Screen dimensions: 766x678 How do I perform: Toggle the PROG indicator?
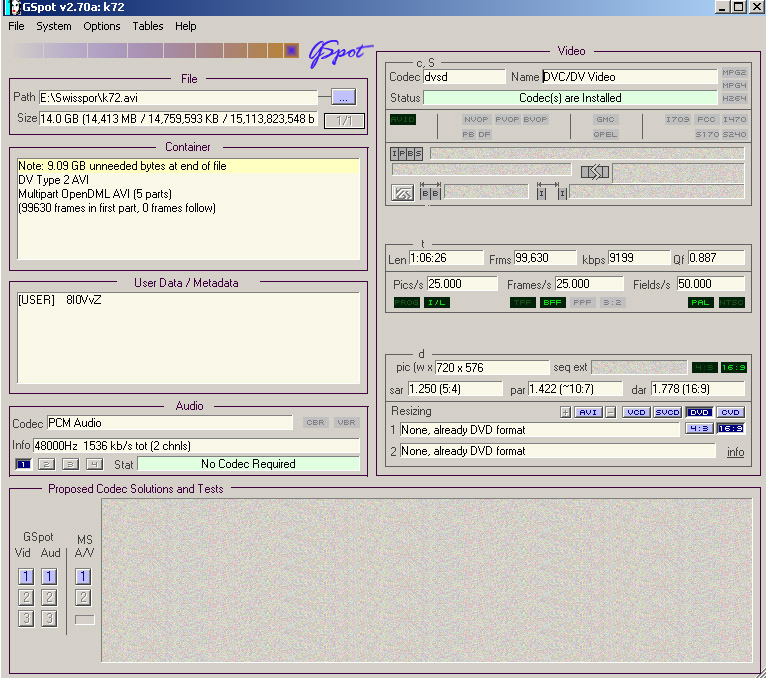(406, 302)
